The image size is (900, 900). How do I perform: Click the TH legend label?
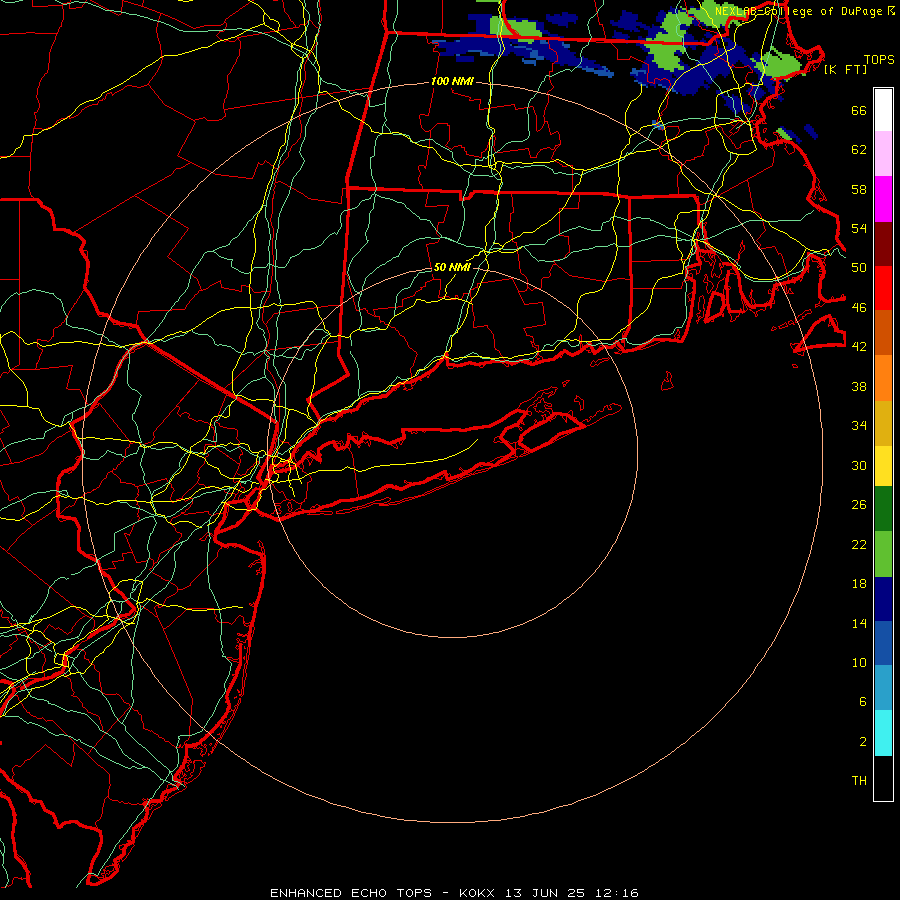859,781
